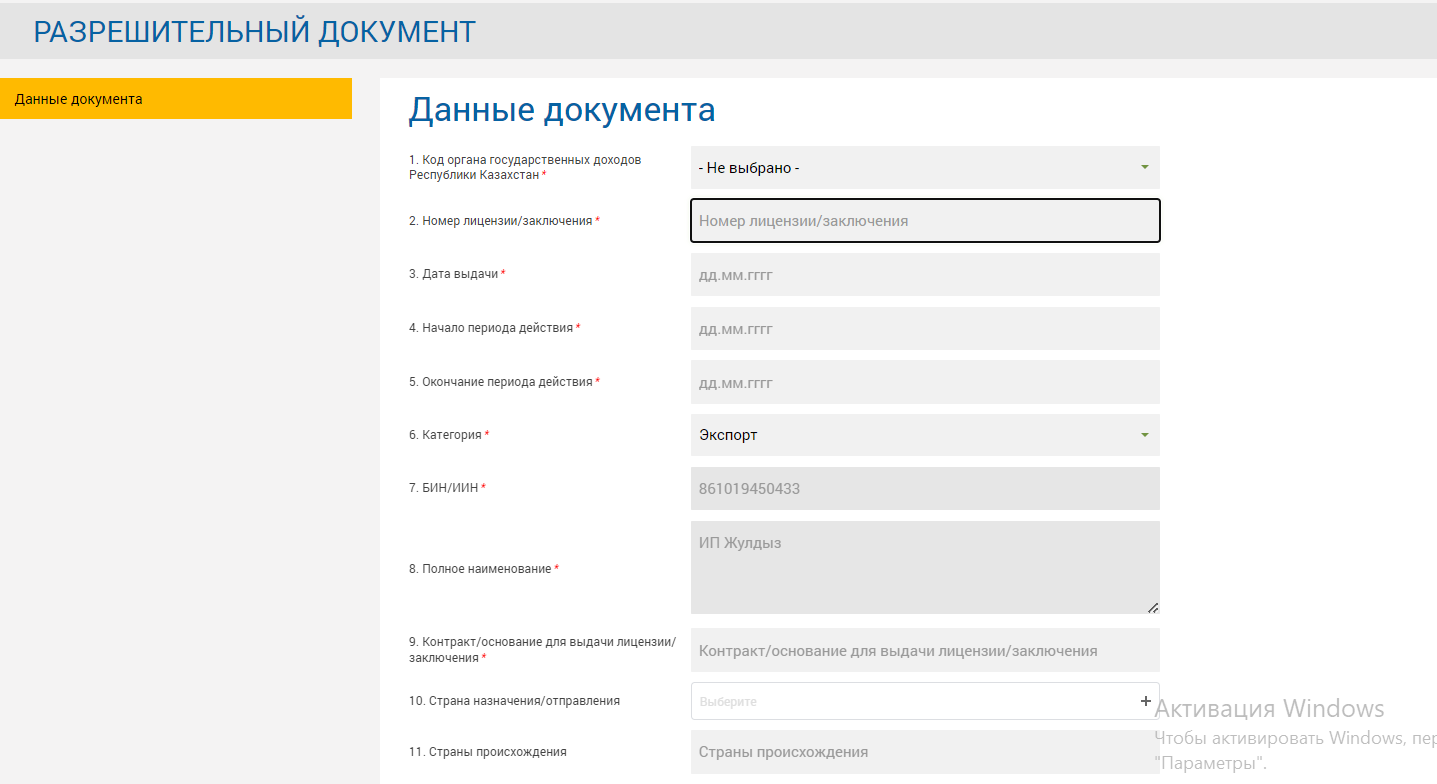Click the arrow icon on Категория dropdown
The width and height of the screenshot is (1437, 784).
tap(1144, 435)
